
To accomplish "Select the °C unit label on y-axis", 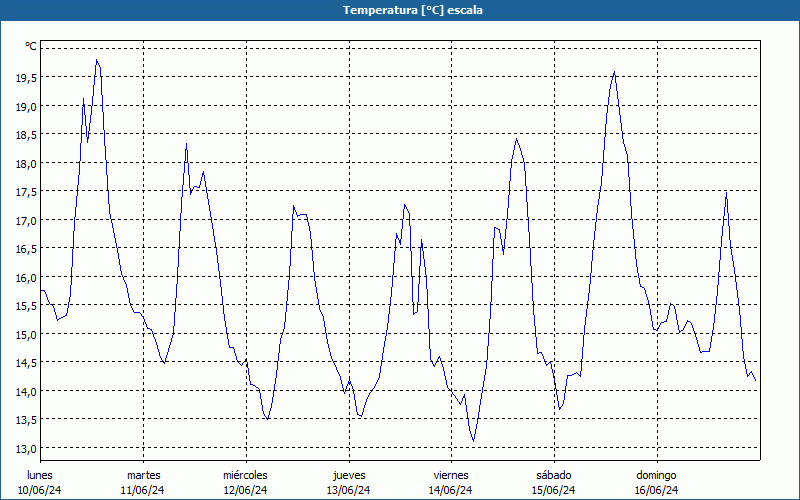I will 31,46.
